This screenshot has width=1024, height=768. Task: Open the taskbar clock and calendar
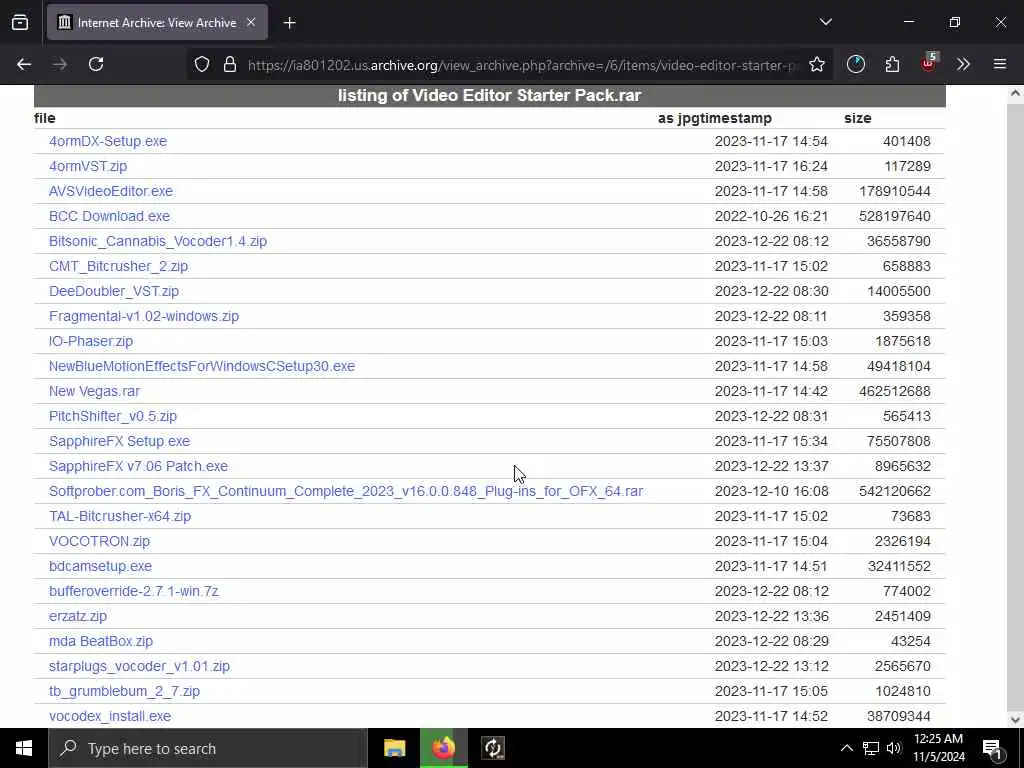(x=938, y=748)
